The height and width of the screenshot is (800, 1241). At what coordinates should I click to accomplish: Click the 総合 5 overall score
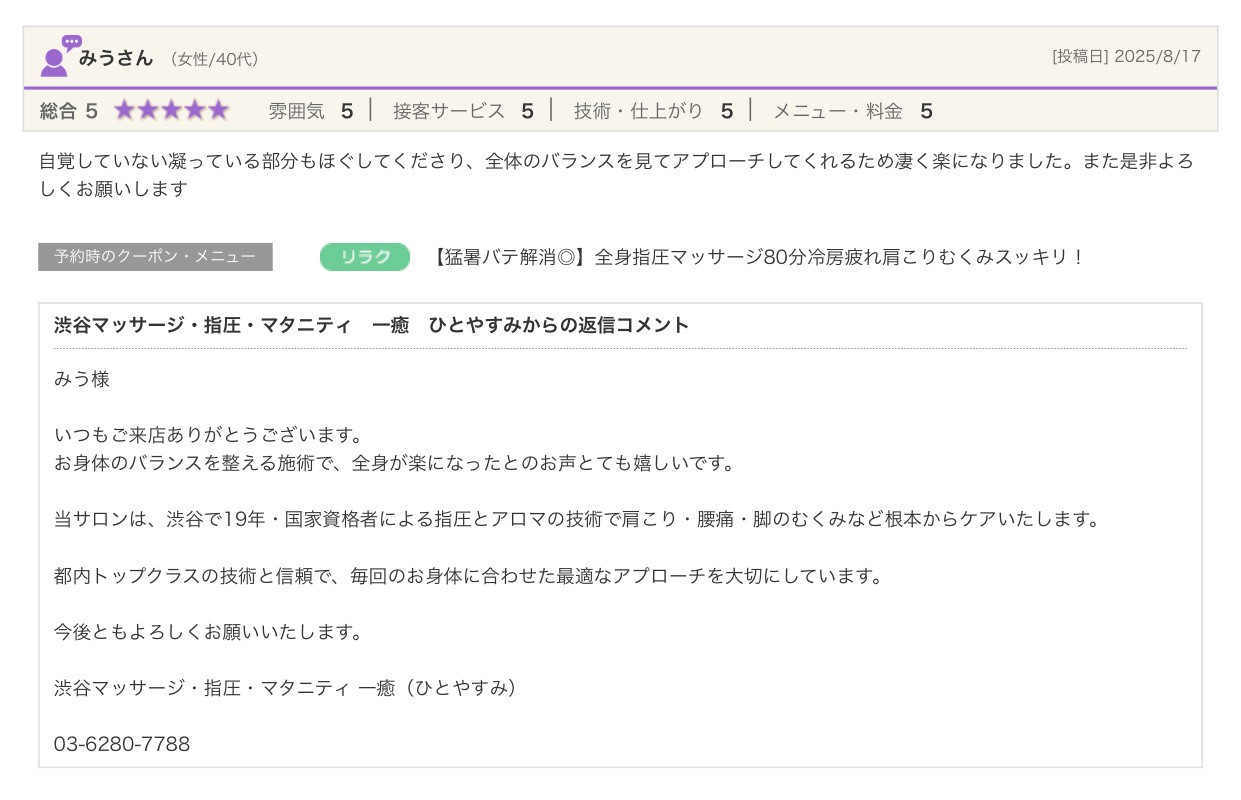69,111
